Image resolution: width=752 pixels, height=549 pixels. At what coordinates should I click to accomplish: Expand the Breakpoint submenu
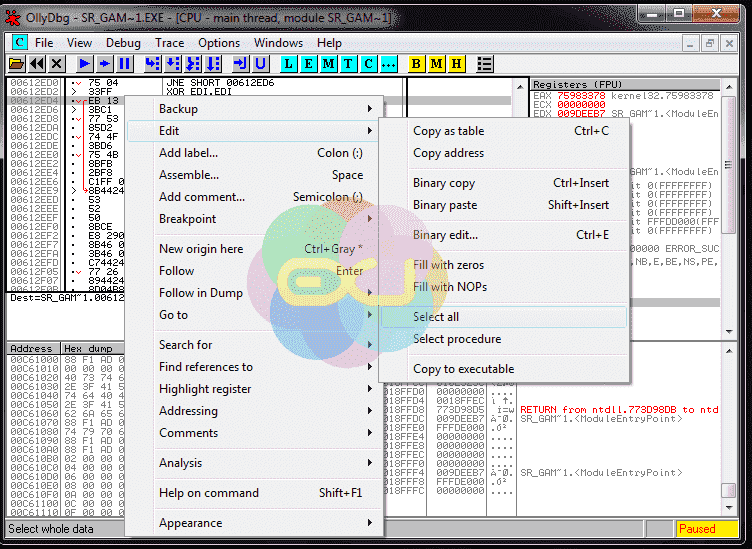click(x=255, y=219)
